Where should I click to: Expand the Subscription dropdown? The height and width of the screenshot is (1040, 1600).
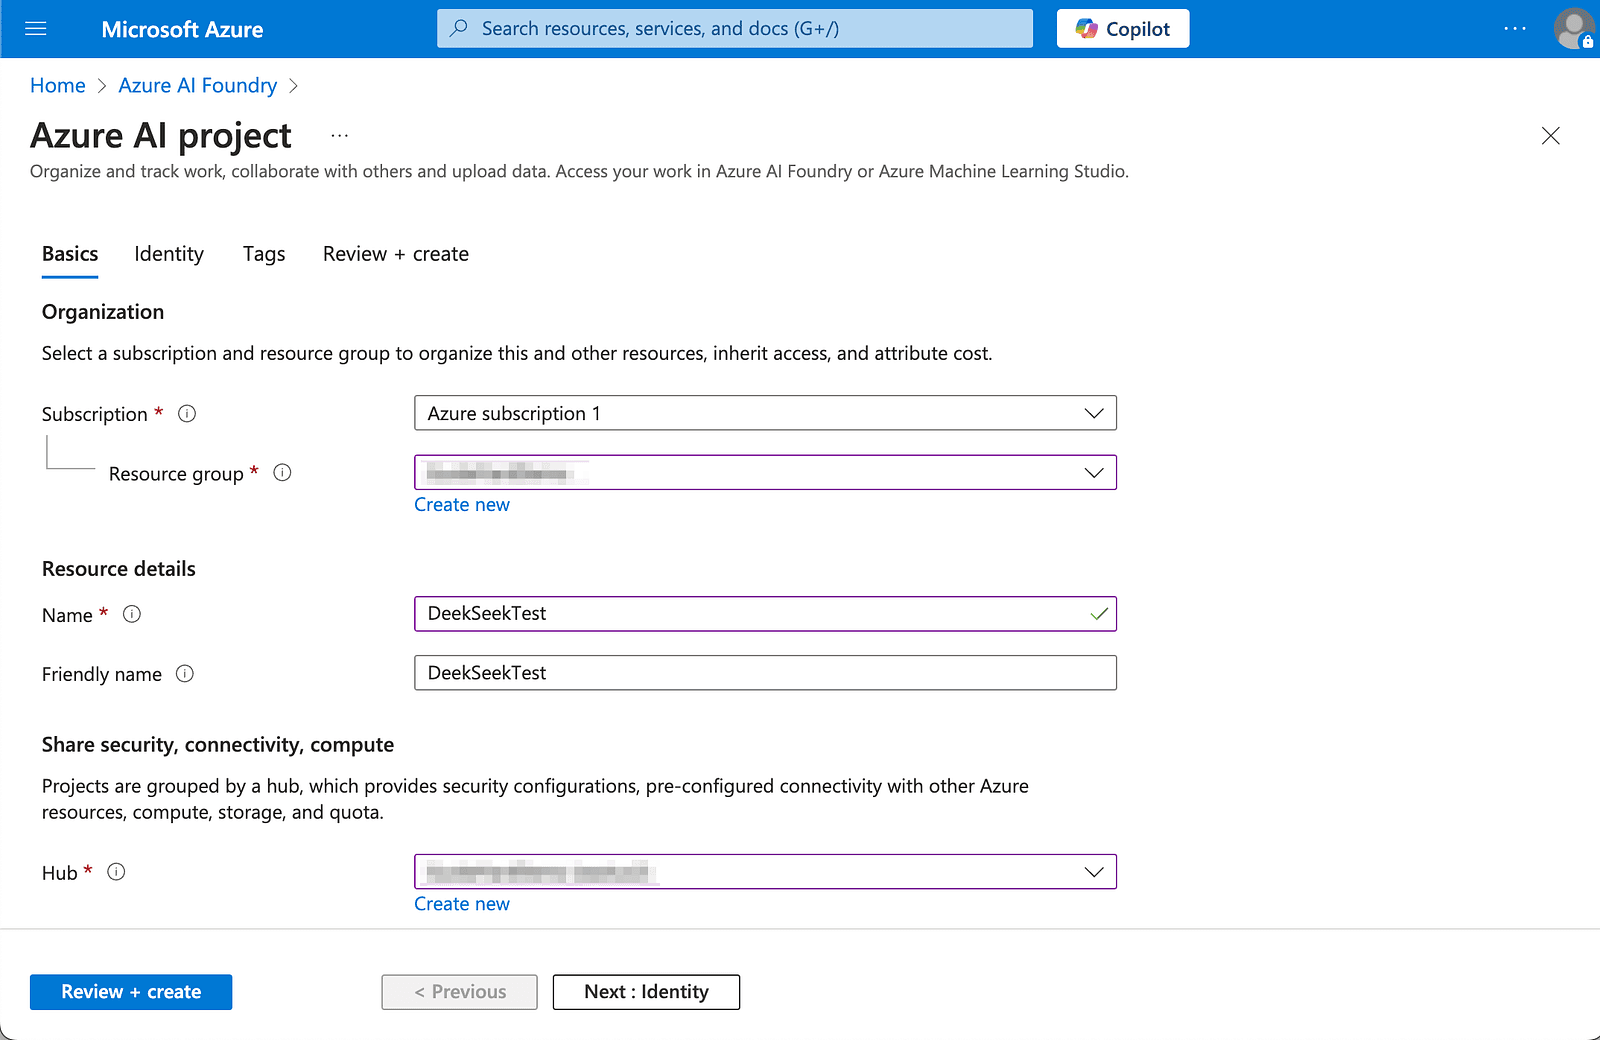(765, 413)
